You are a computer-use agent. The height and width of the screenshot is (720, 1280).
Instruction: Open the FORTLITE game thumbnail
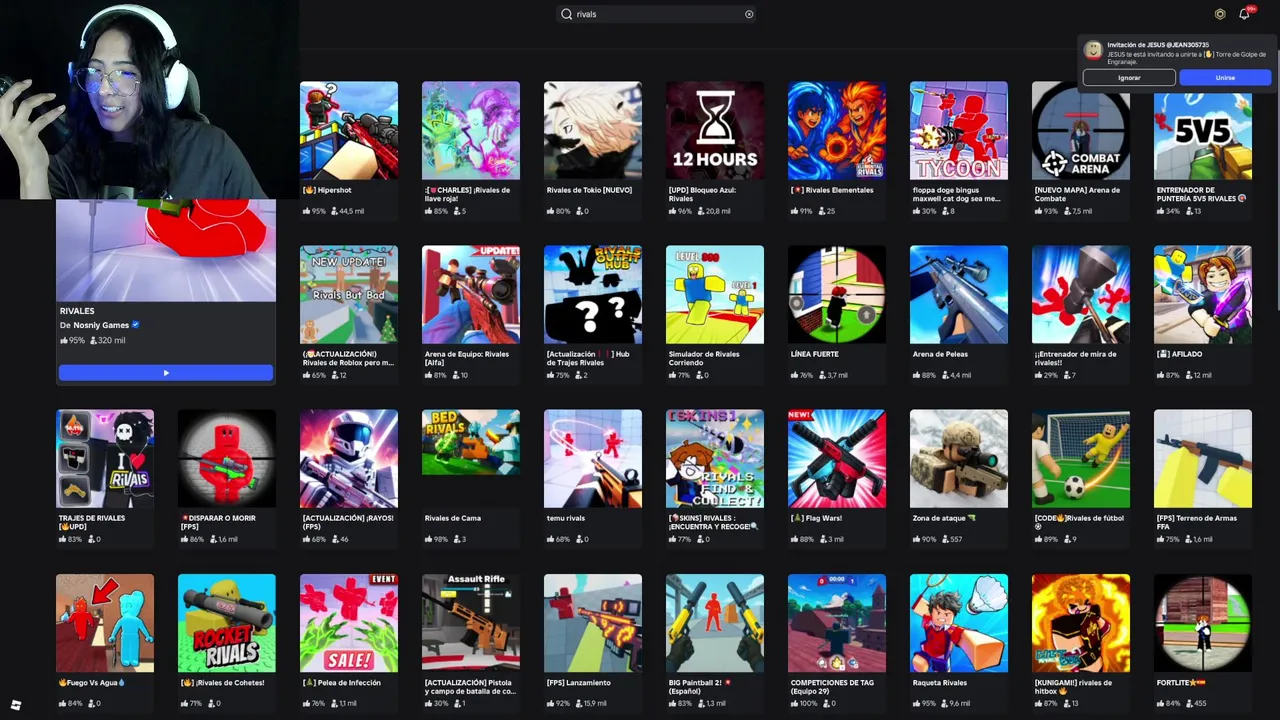pyautogui.click(x=1203, y=623)
